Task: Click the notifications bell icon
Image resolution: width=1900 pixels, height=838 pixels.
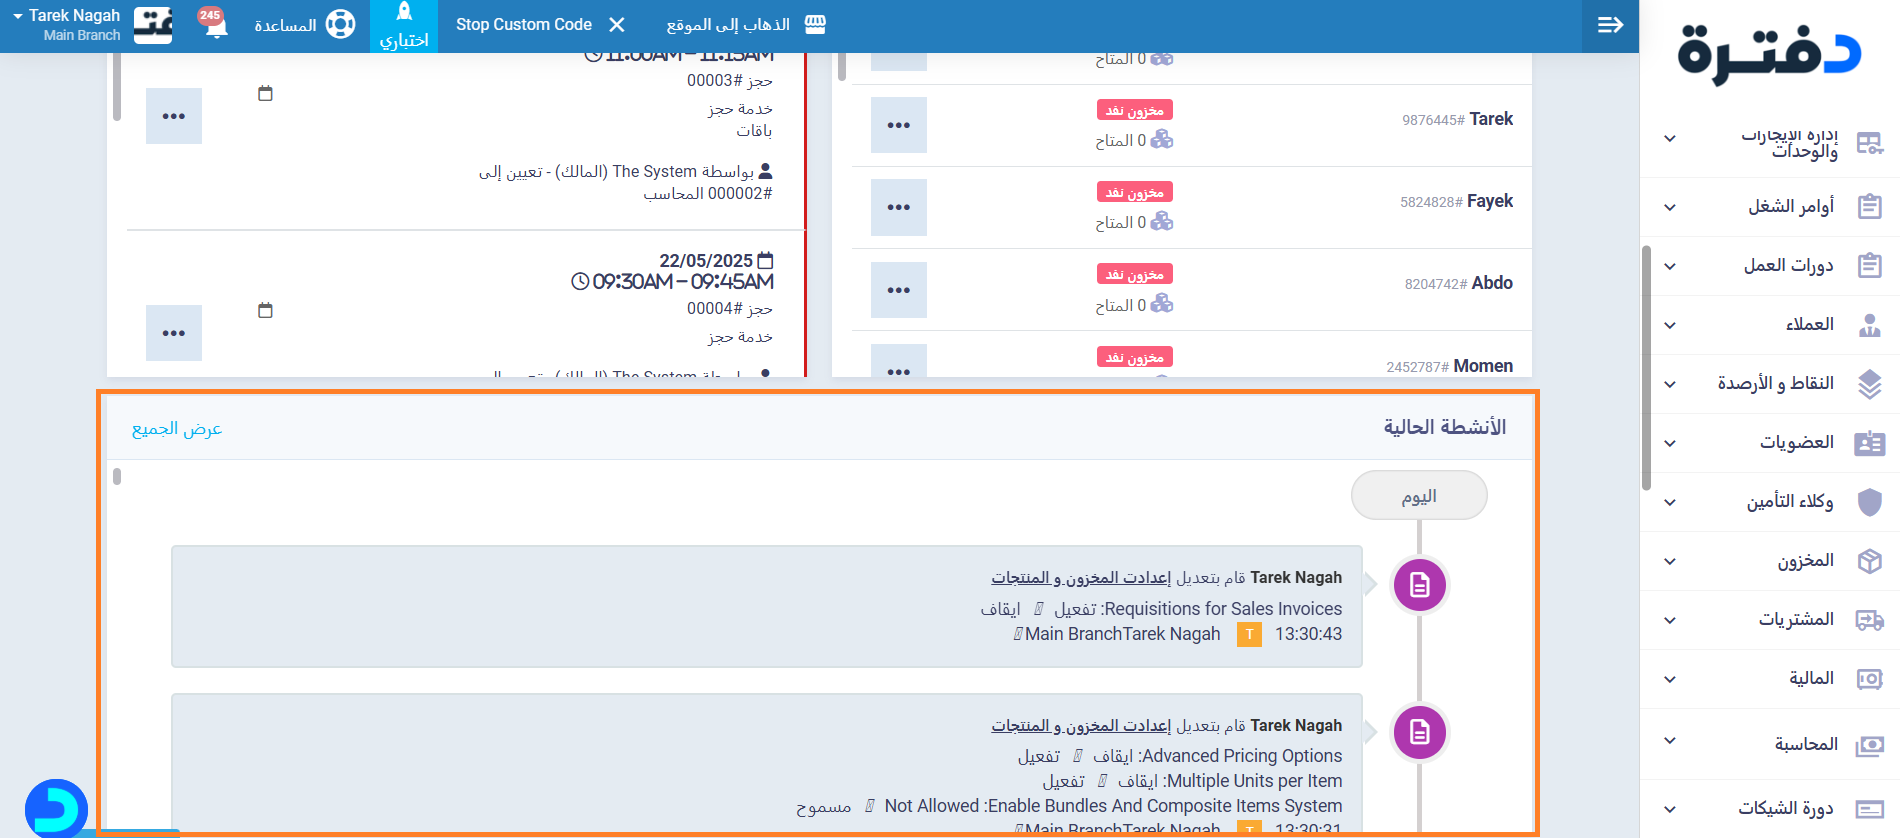Action: click(x=216, y=26)
